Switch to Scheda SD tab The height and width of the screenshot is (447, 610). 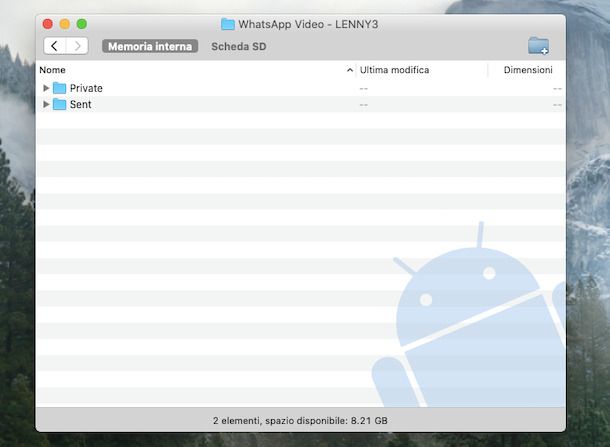click(238, 46)
